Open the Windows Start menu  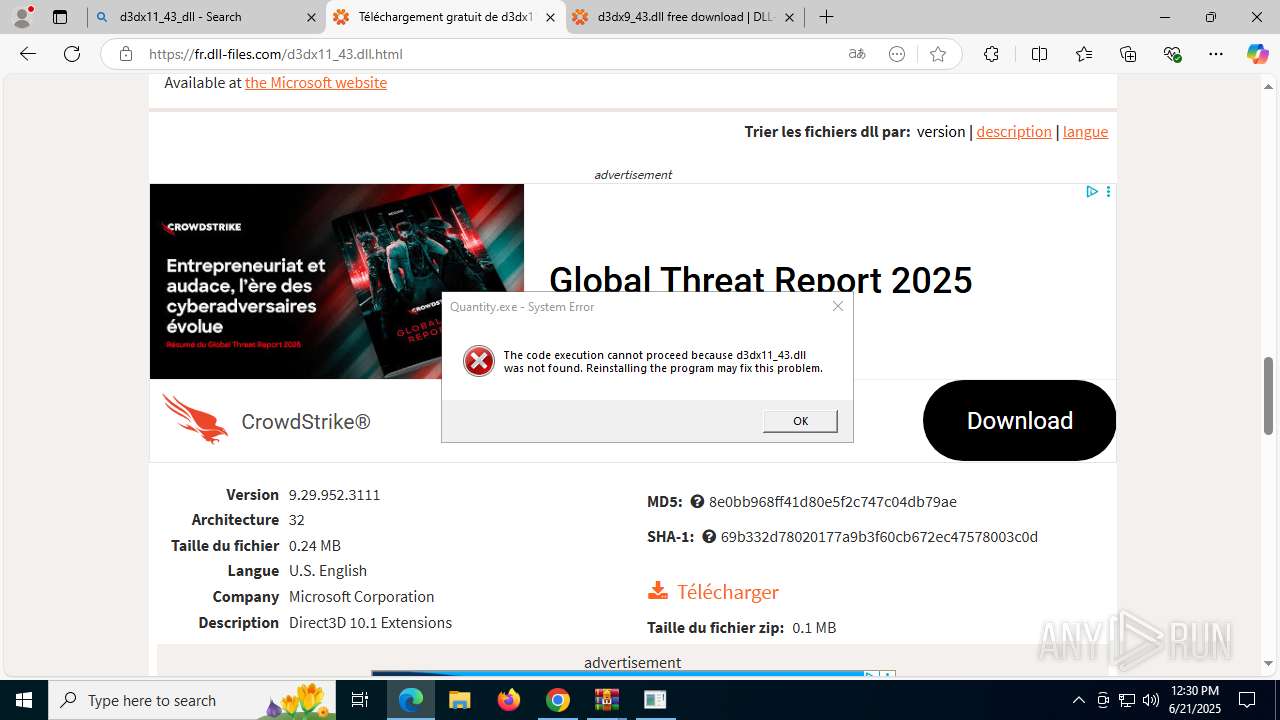[23, 700]
